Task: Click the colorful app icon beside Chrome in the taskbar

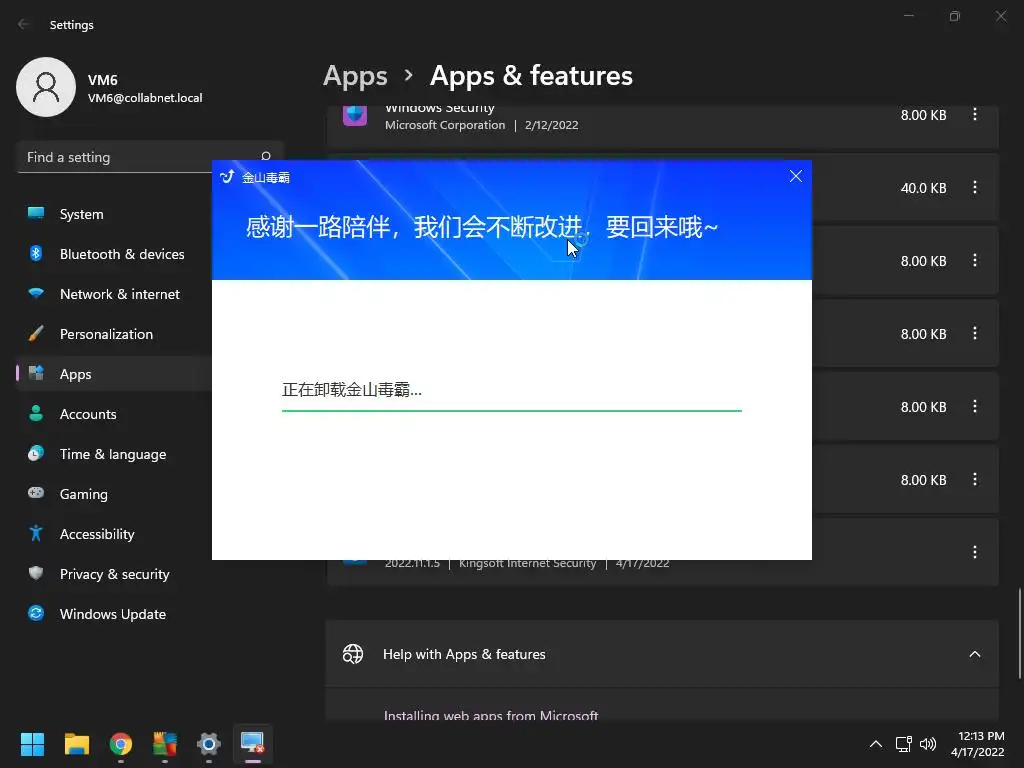Action: pyautogui.click(x=165, y=744)
